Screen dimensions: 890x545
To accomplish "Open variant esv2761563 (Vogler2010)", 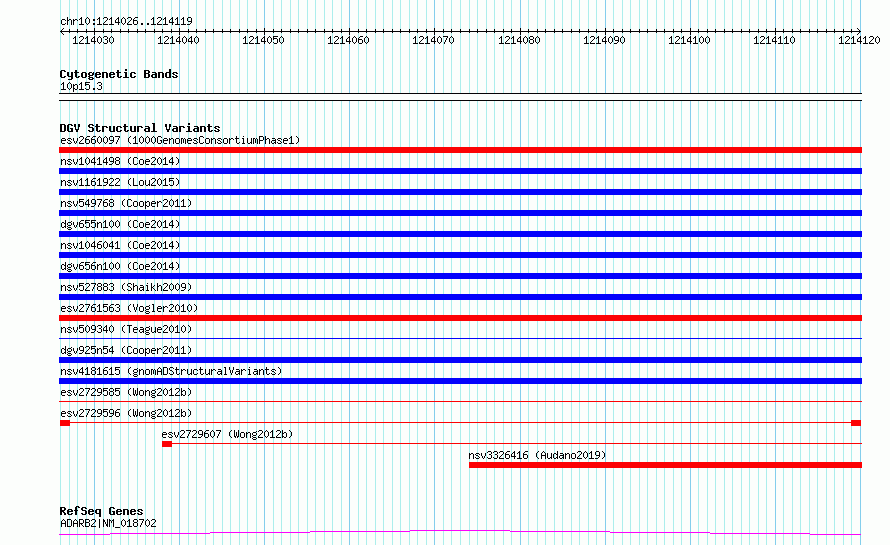I will click(129, 308).
